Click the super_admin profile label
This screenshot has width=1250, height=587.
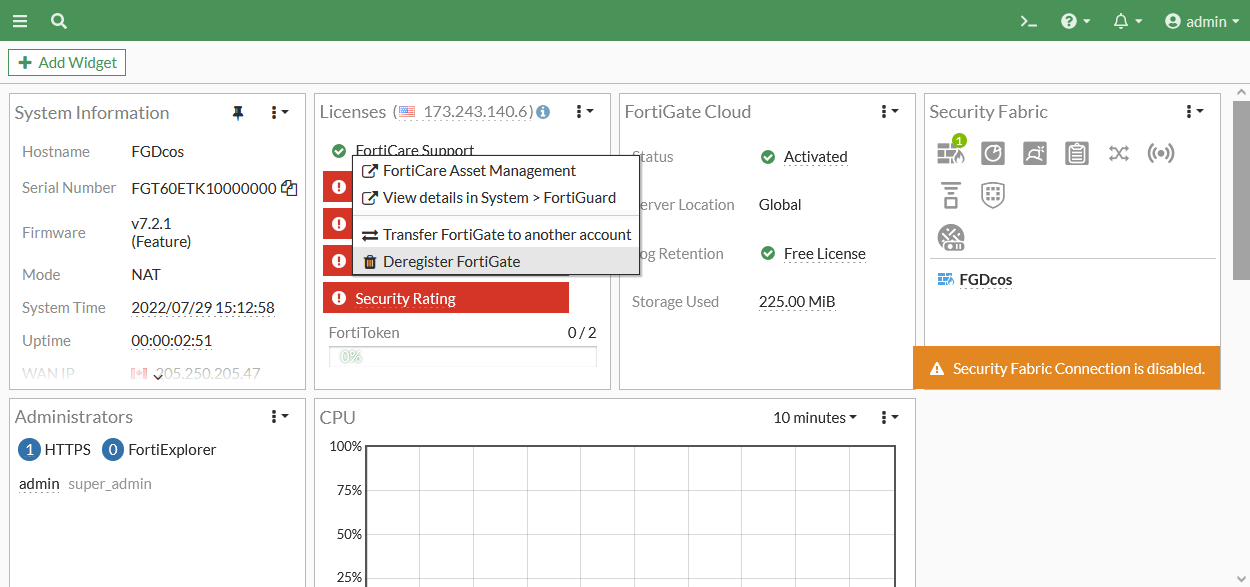(x=110, y=484)
